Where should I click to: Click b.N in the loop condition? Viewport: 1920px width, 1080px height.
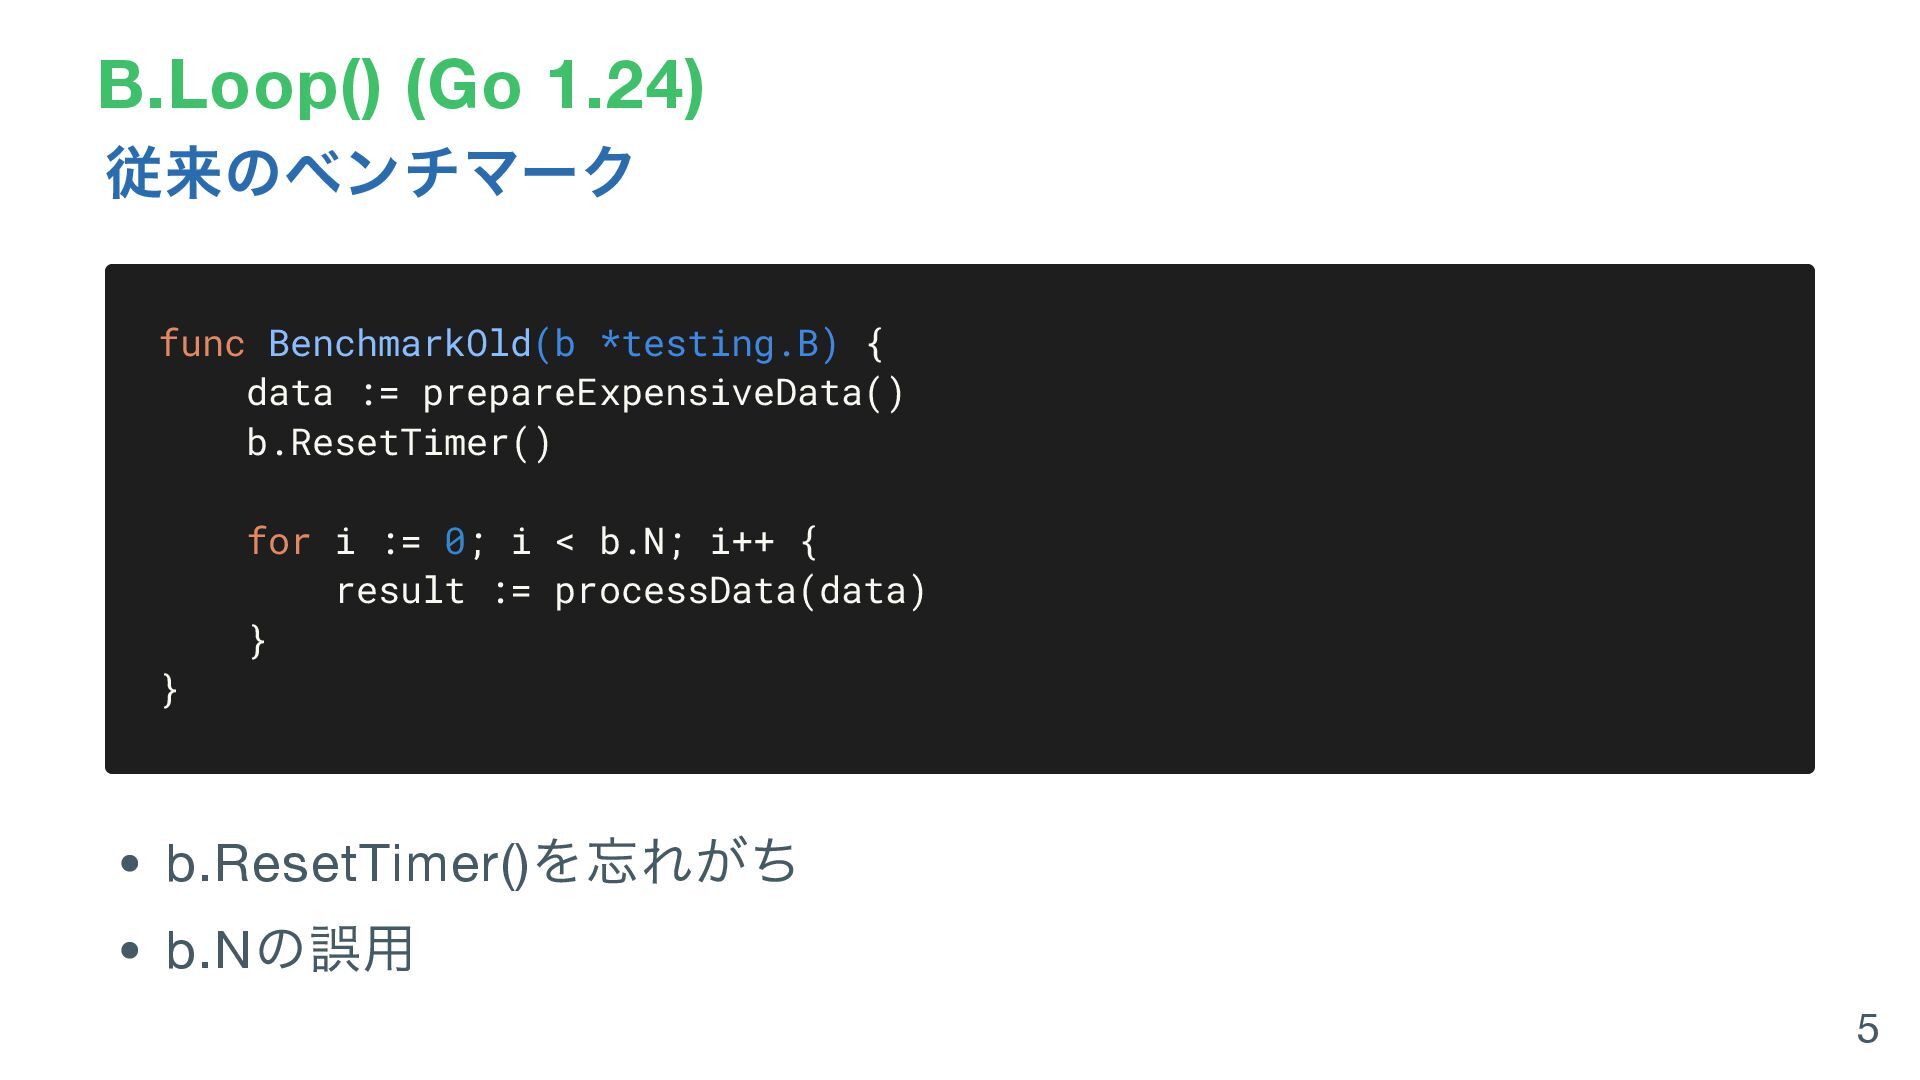(632, 541)
